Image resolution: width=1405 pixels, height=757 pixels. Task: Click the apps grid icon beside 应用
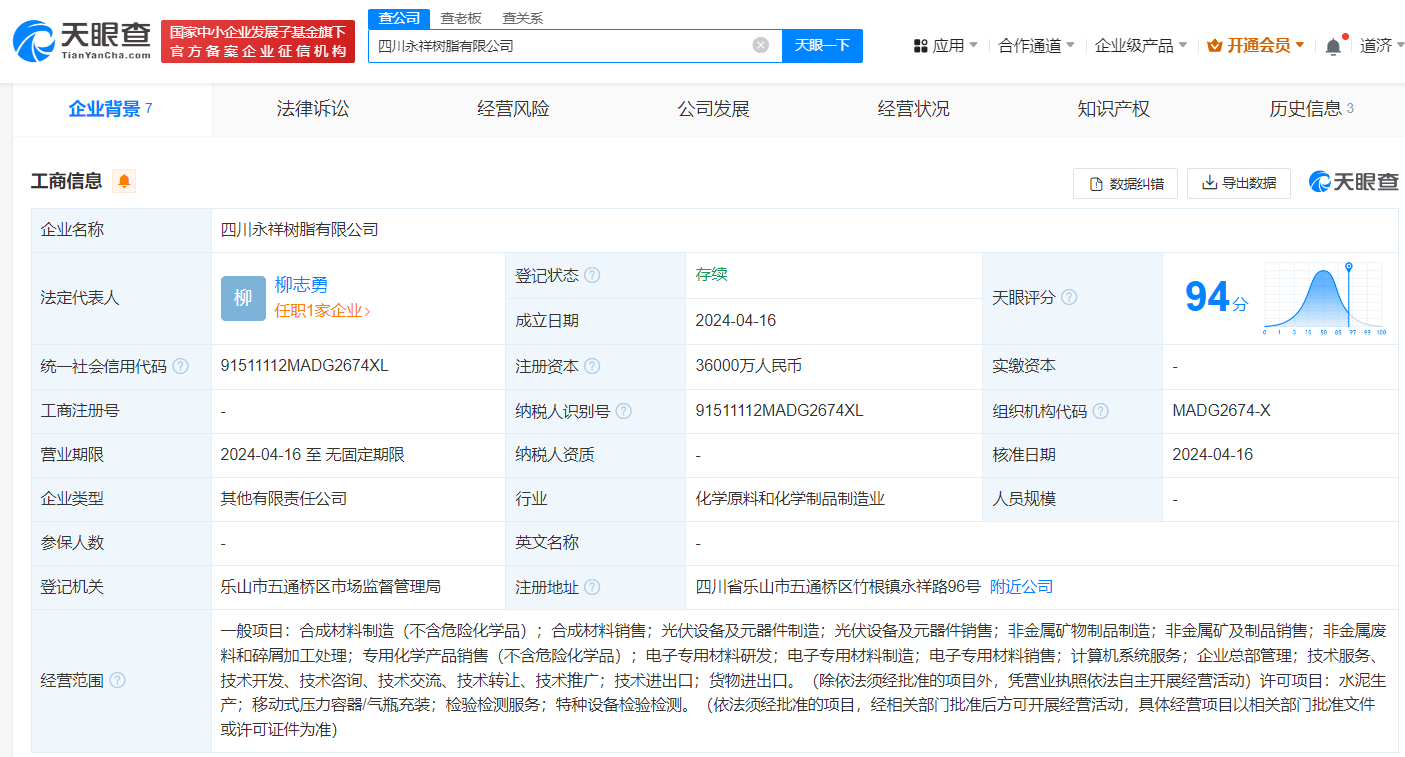click(x=919, y=45)
